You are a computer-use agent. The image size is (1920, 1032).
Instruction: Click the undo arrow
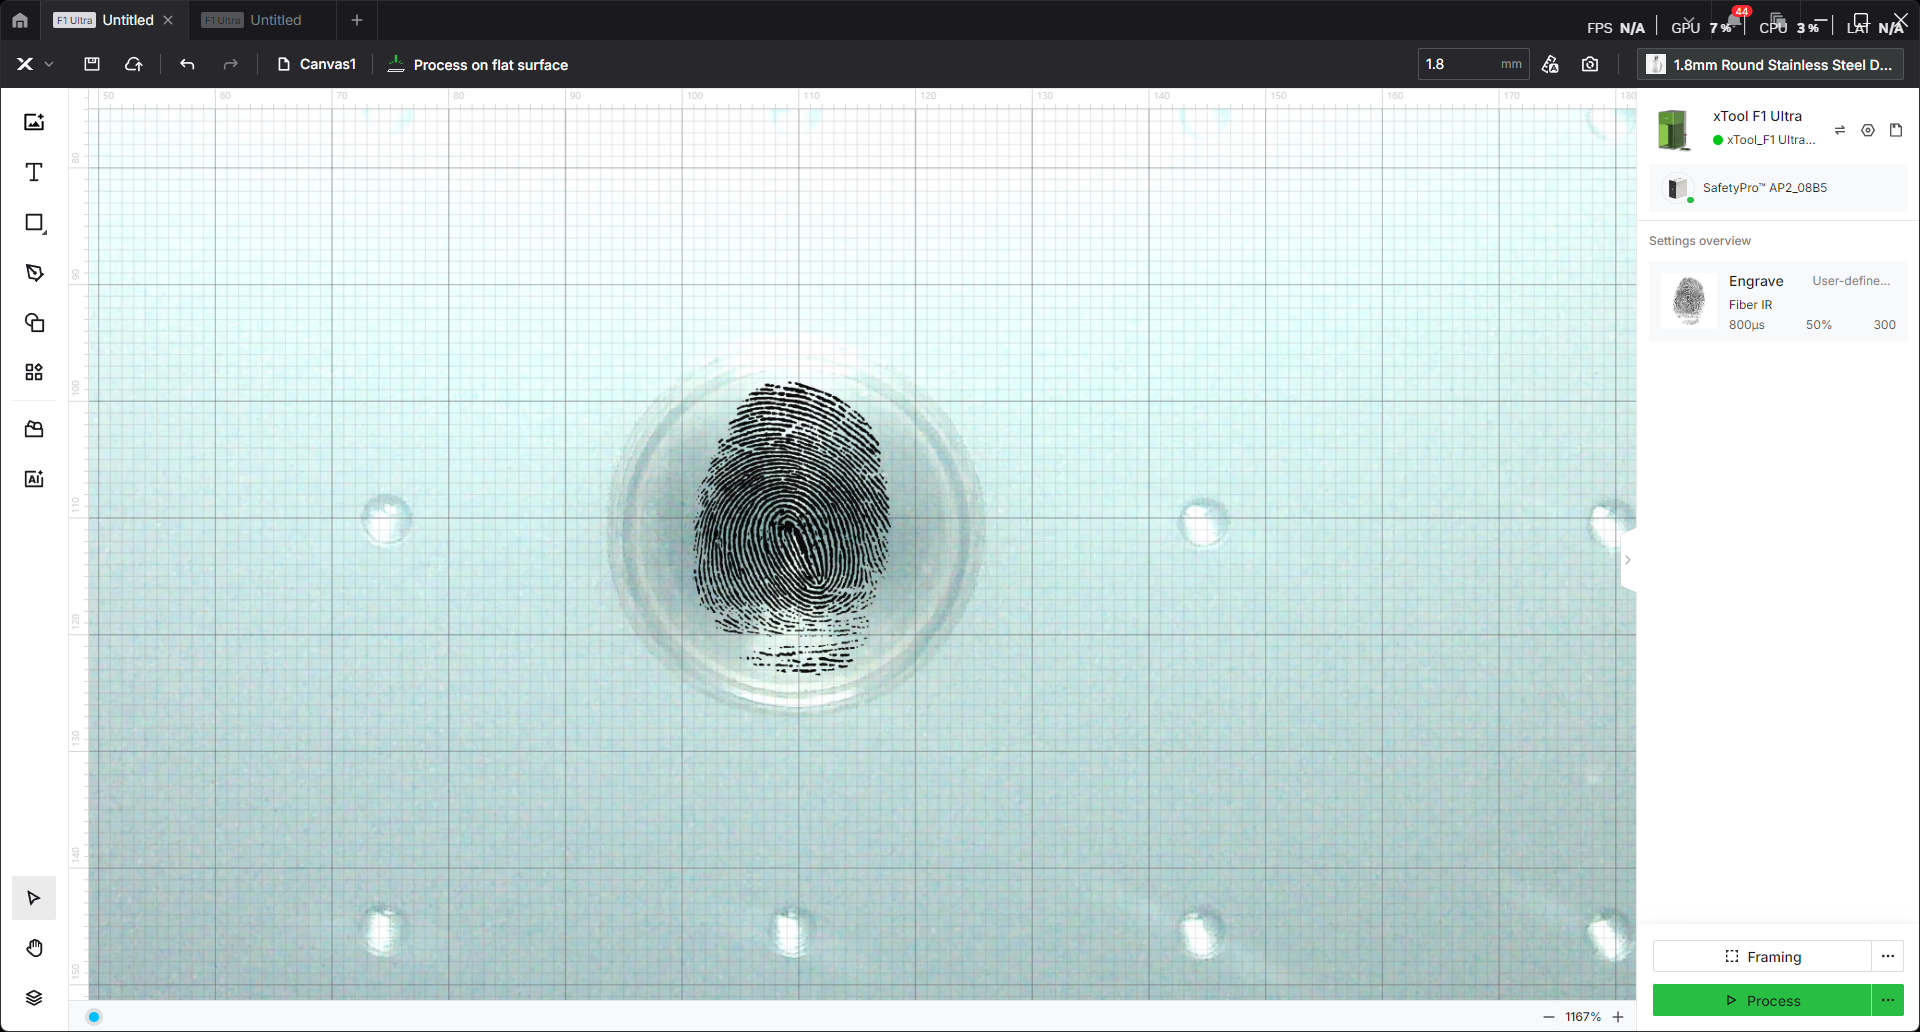pos(187,64)
